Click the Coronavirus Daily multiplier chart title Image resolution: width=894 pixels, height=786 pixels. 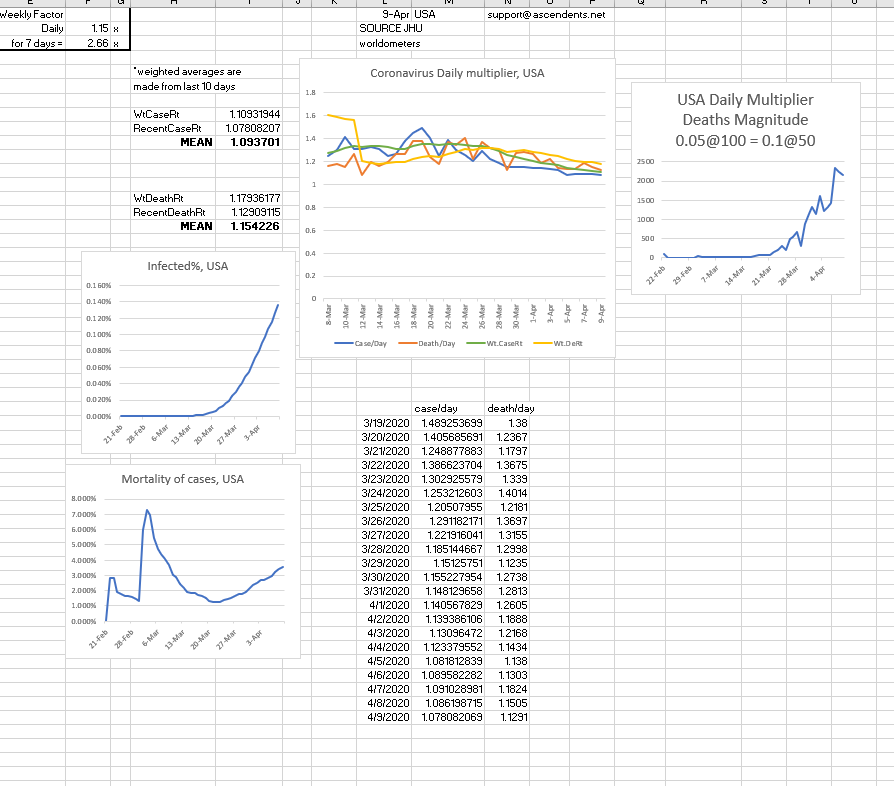[457, 73]
